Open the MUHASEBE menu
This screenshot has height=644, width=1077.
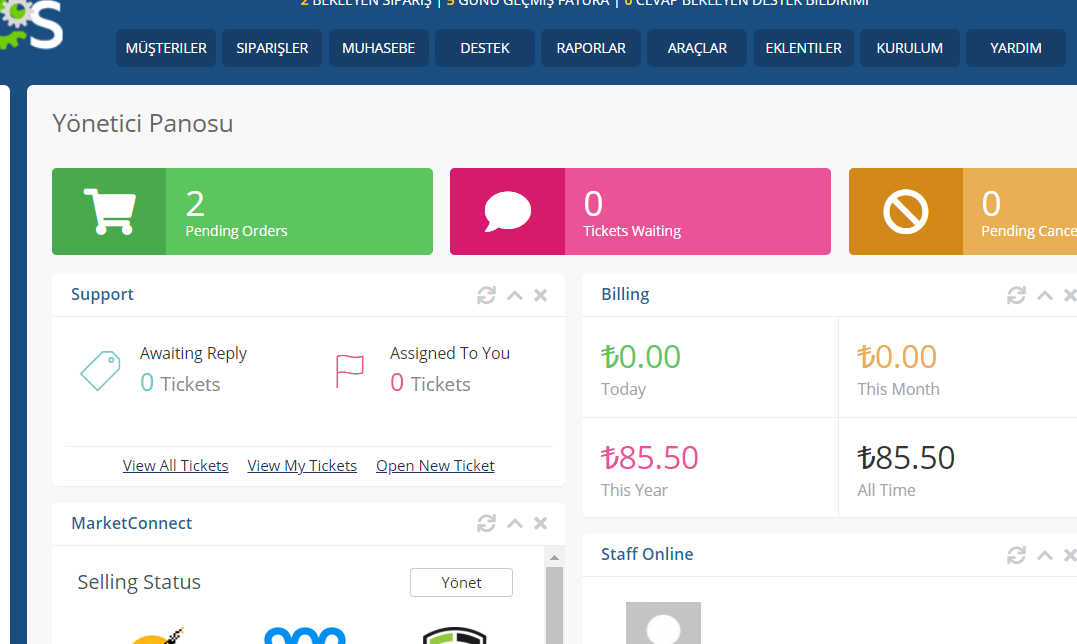coord(378,48)
